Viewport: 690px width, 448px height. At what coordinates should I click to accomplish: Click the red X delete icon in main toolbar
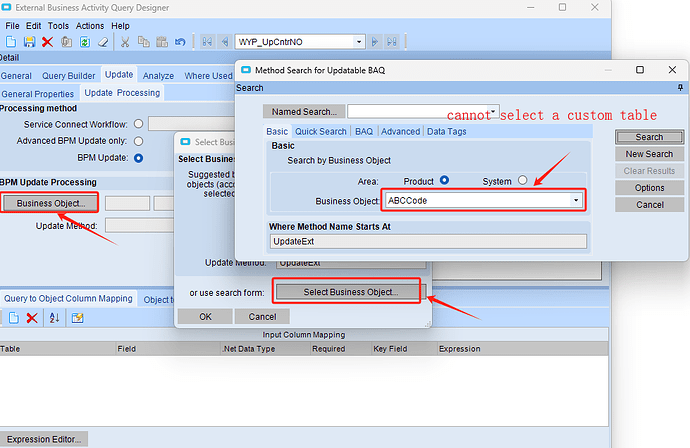click(x=48, y=42)
